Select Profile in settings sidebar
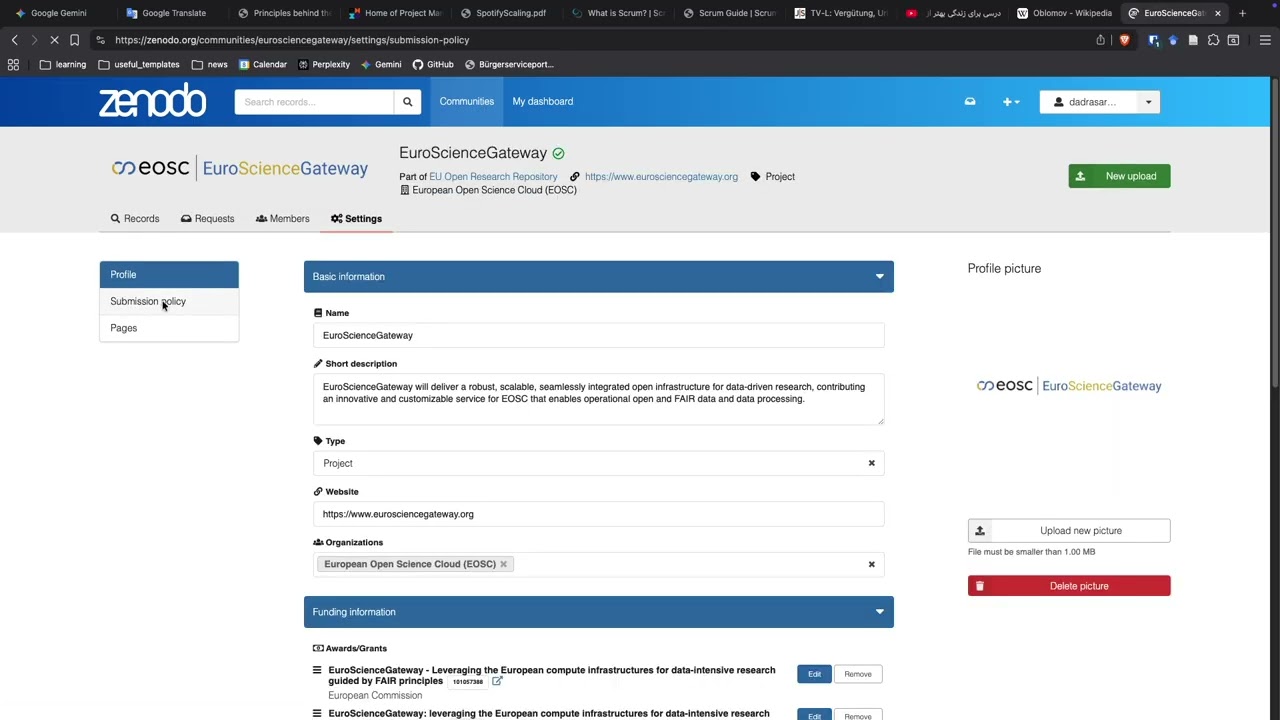 [x=169, y=274]
